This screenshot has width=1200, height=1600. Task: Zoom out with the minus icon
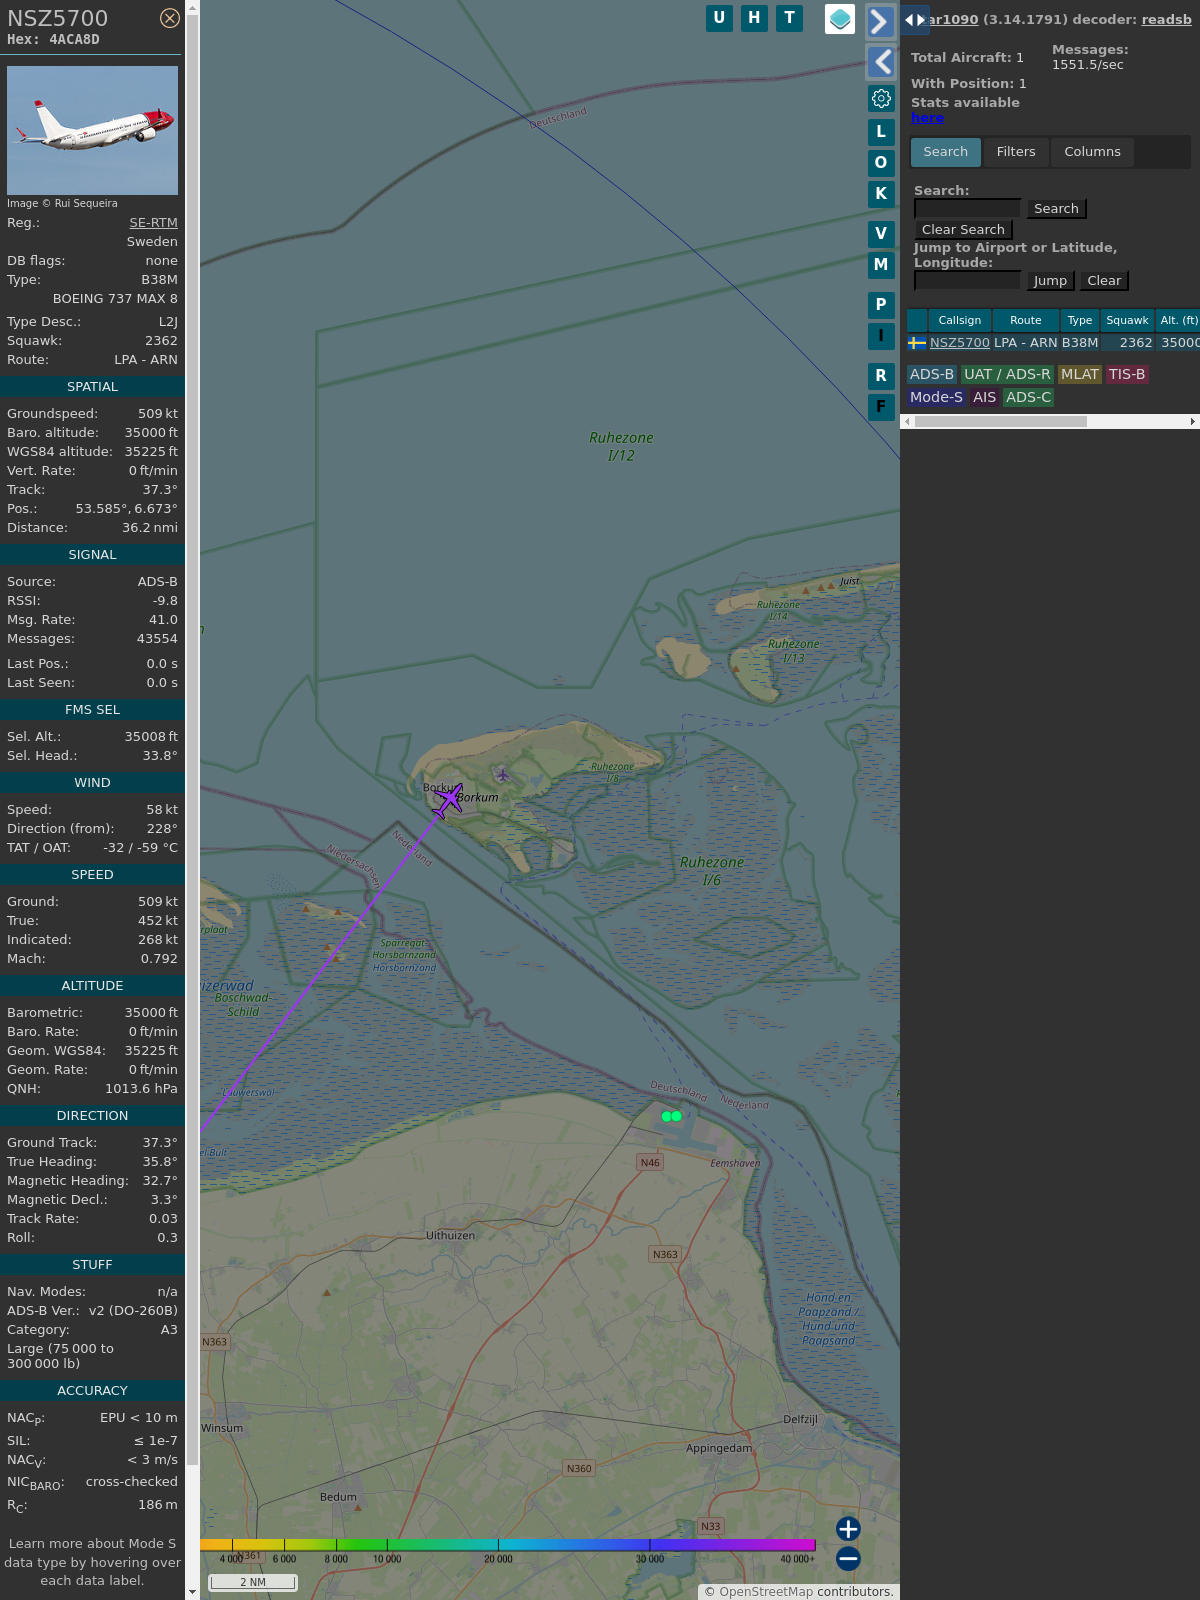coord(848,1558)
